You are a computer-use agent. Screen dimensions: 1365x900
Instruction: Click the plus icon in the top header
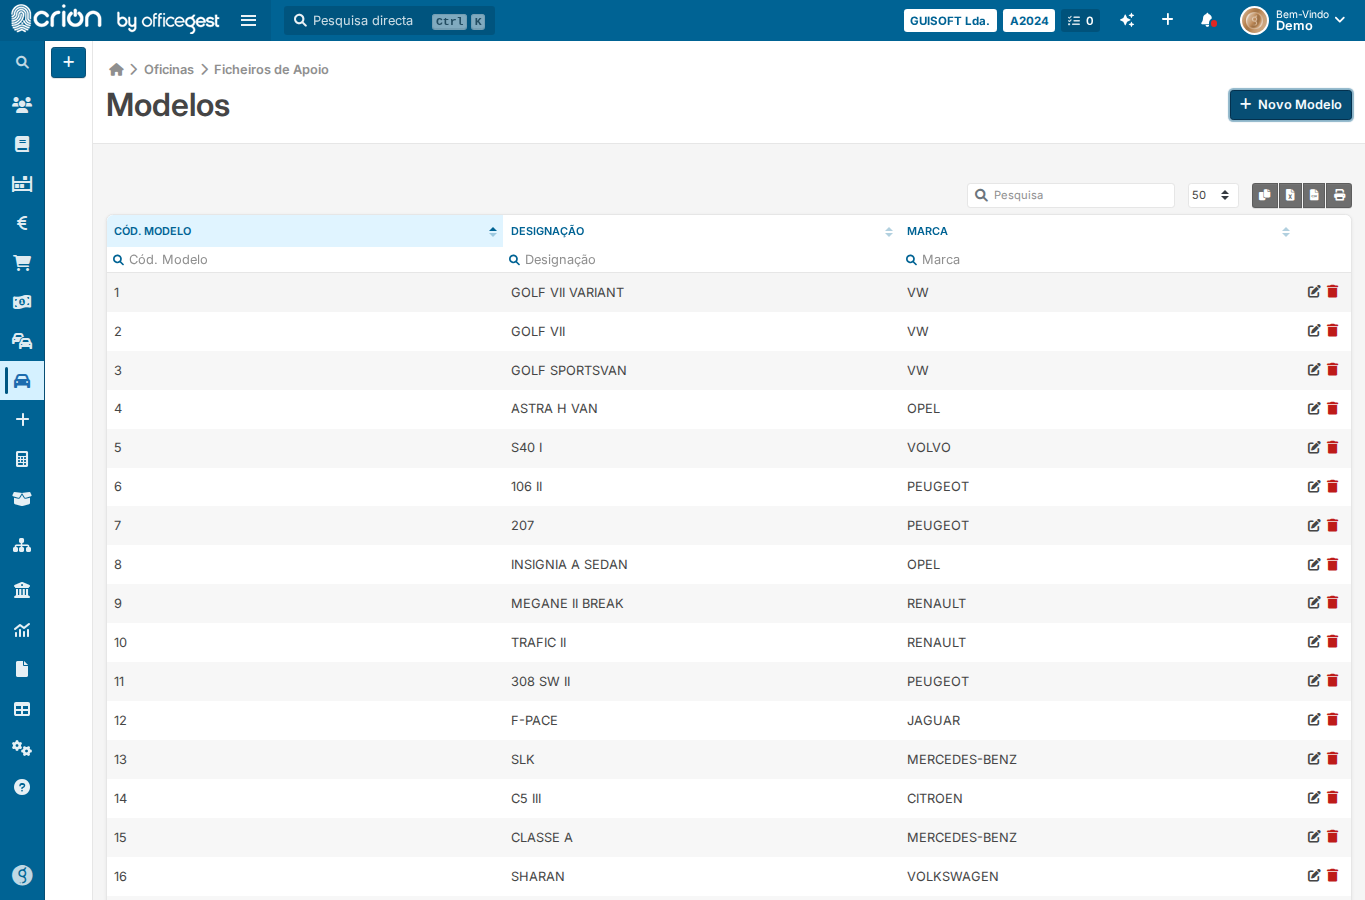pyautogui.click(x=1167, y=20)
